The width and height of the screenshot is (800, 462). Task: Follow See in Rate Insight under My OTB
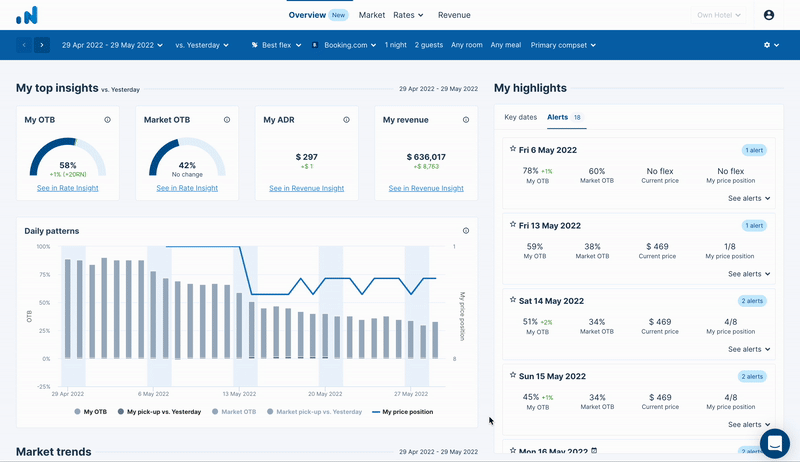coord(68,188)
